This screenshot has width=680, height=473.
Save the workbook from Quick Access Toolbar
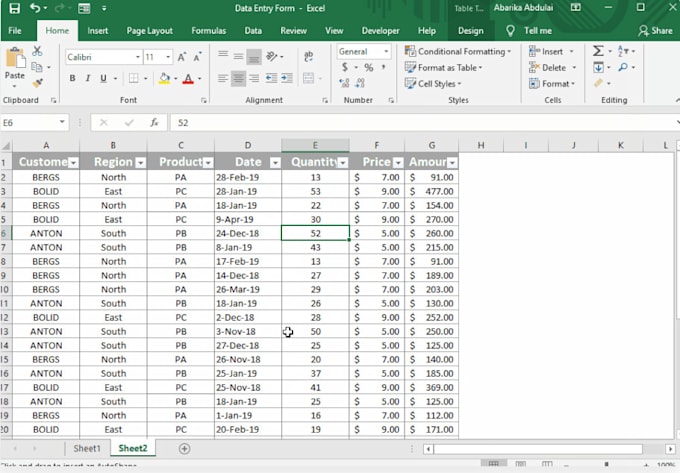coord(14,8)
